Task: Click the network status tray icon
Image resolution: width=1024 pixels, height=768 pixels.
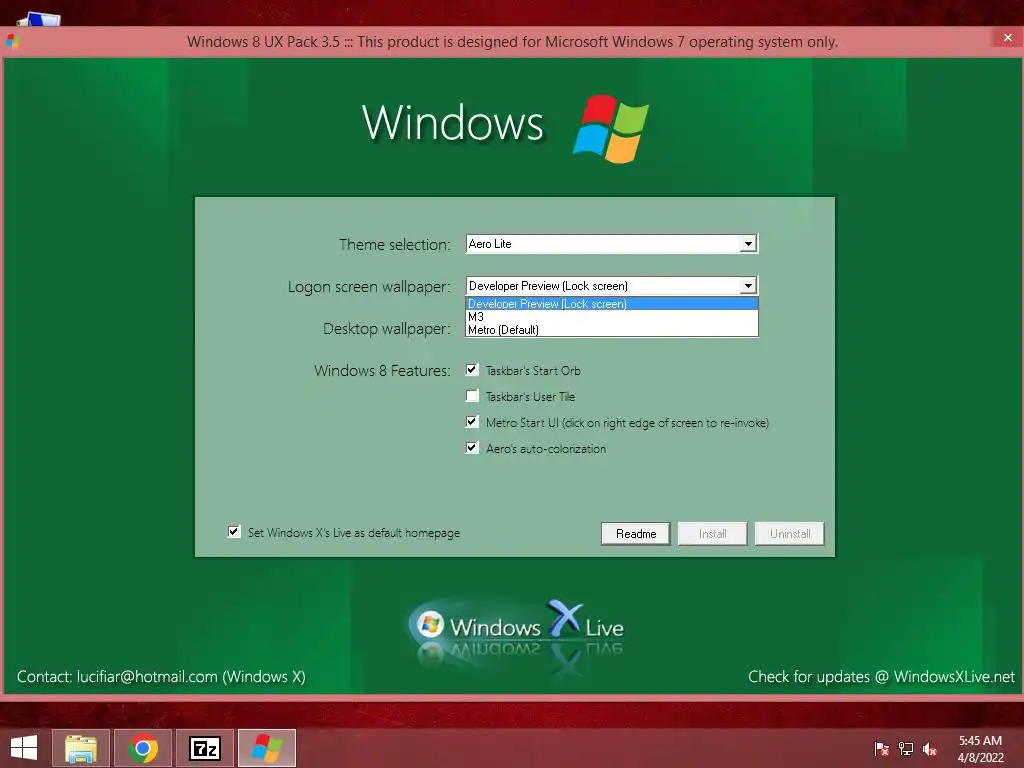Action: pos(906,749)
